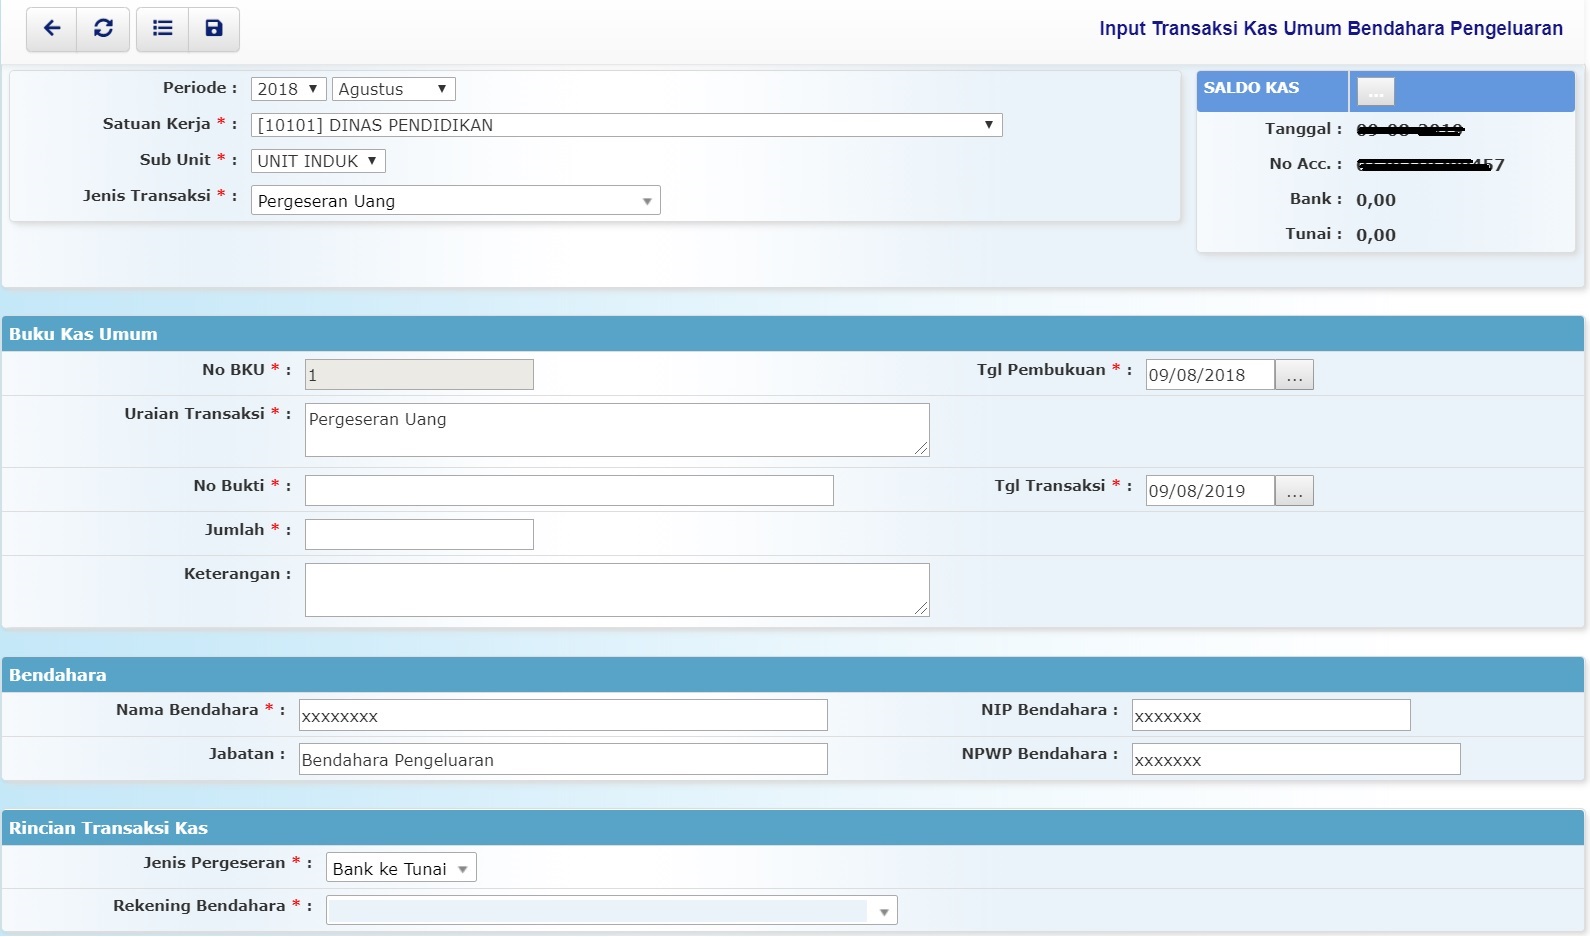The height and width of the screenshot is (937, 1590).
Task: Open Tgl Transaksi date picker button
Action: (1294, 491)
